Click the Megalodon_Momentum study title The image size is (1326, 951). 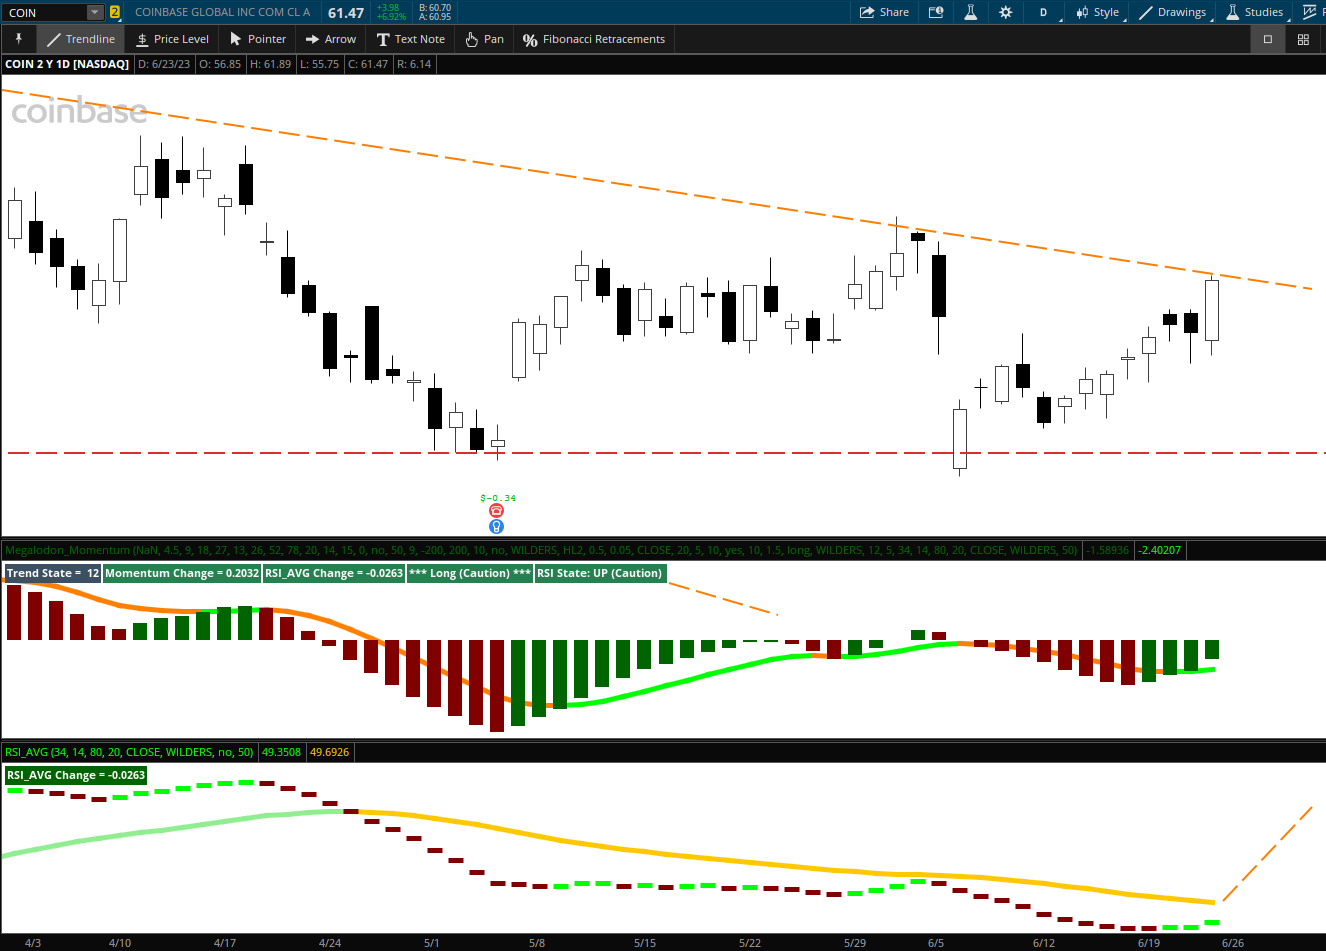tap(540, 550)
